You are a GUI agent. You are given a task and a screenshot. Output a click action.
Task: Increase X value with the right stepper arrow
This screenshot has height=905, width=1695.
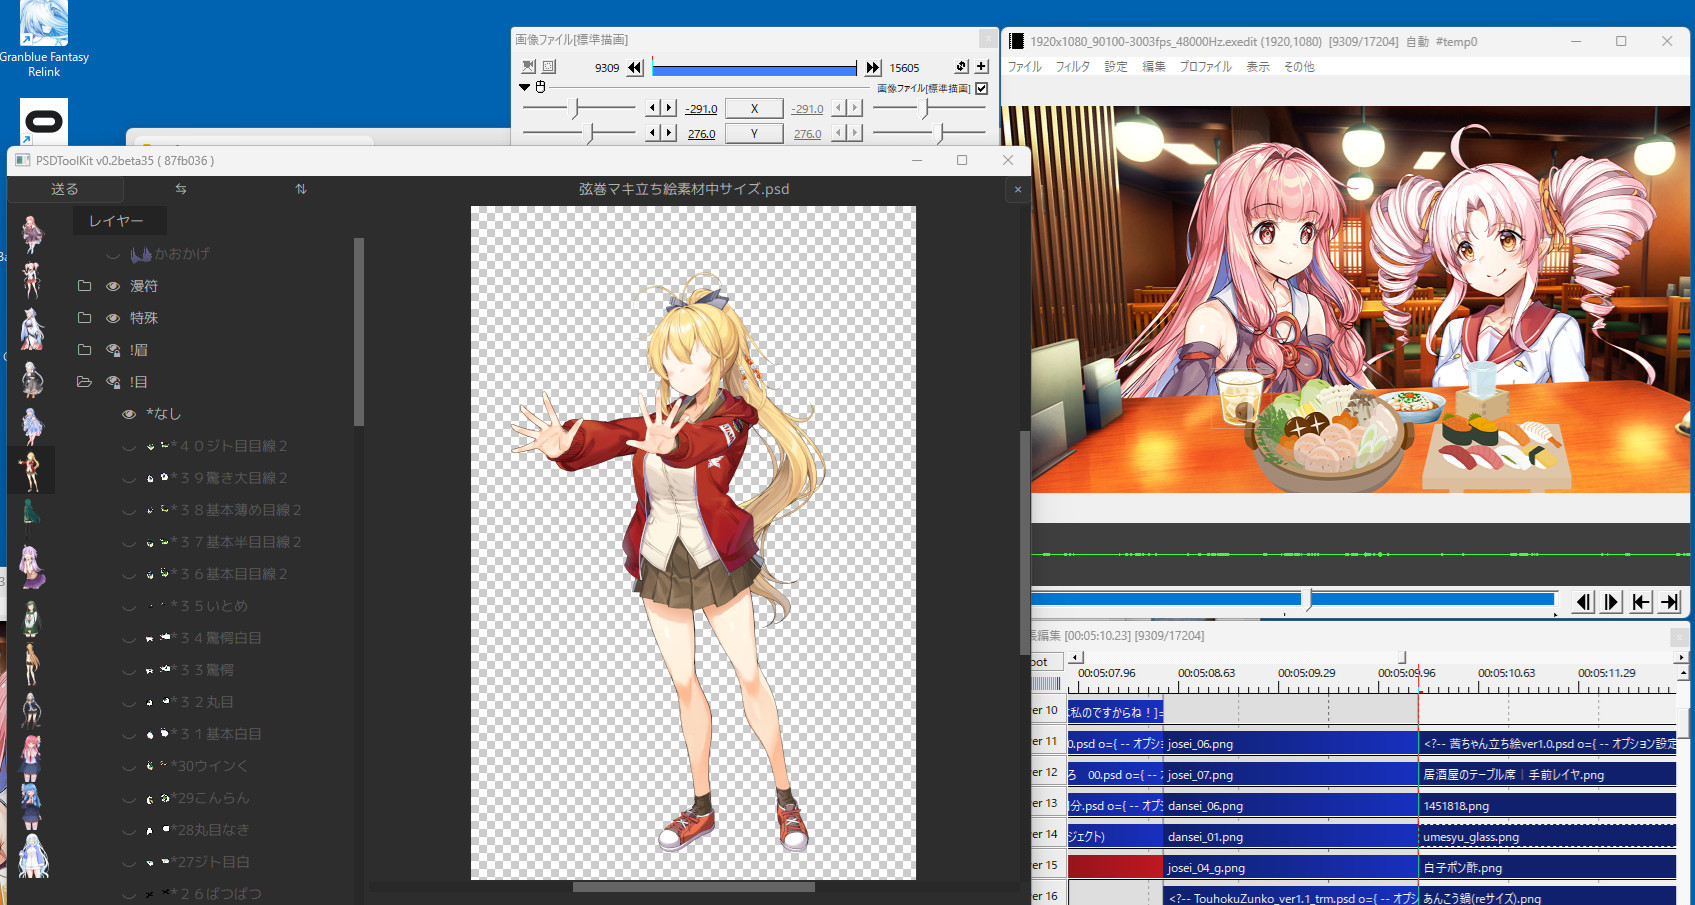669,108
